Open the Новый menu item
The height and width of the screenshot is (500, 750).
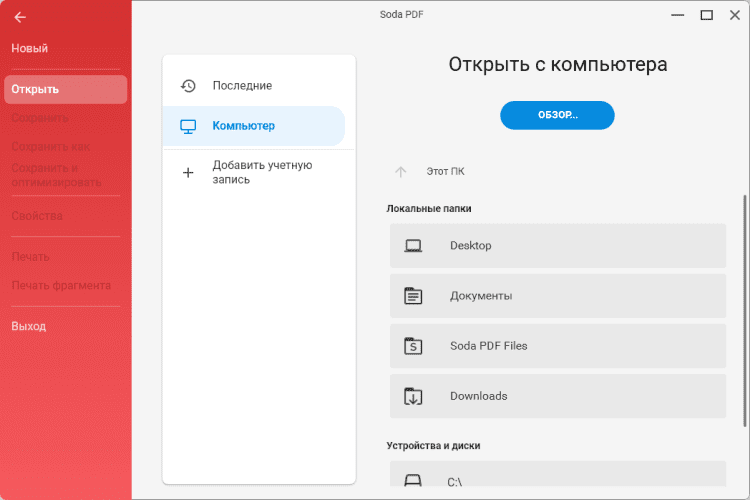tap(30, 48)
